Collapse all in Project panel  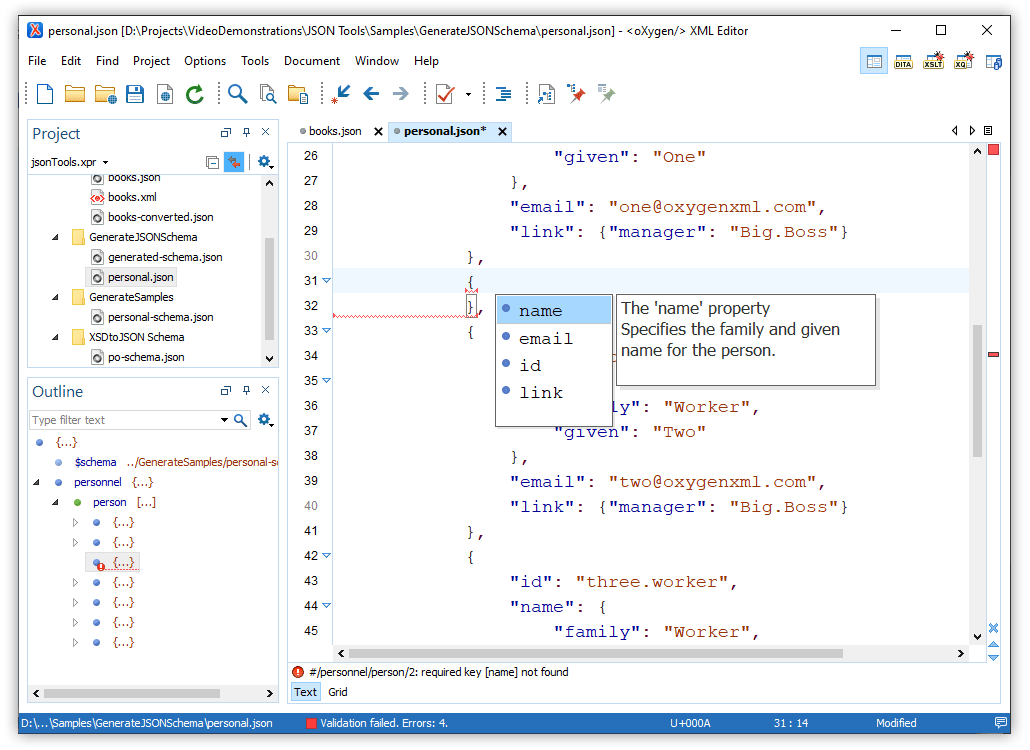(x=212, y=162)
